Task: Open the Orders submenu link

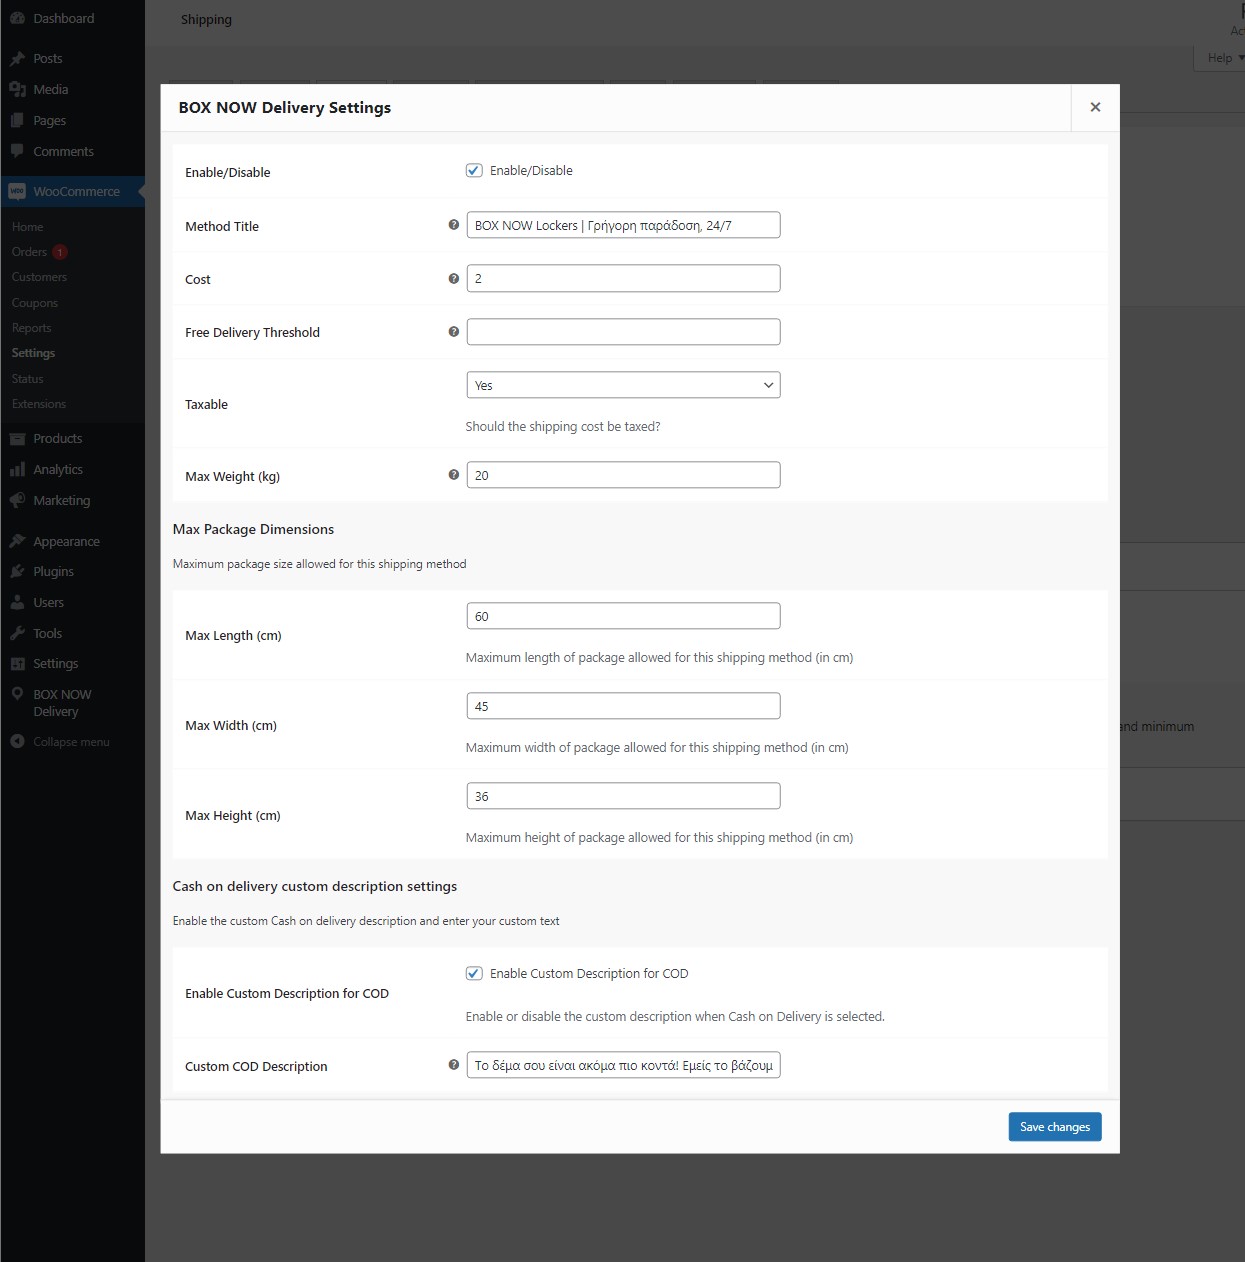Action: (29, 252)
